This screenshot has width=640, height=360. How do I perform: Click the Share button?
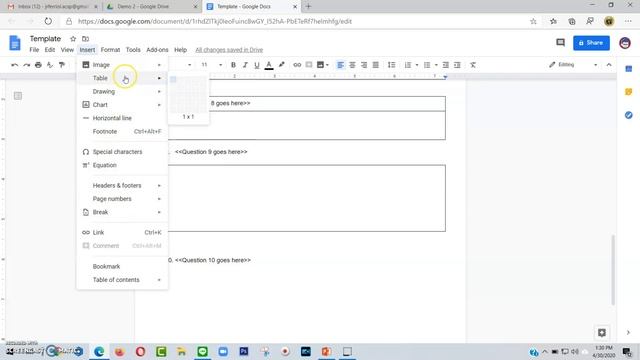[x=591, y=43]
